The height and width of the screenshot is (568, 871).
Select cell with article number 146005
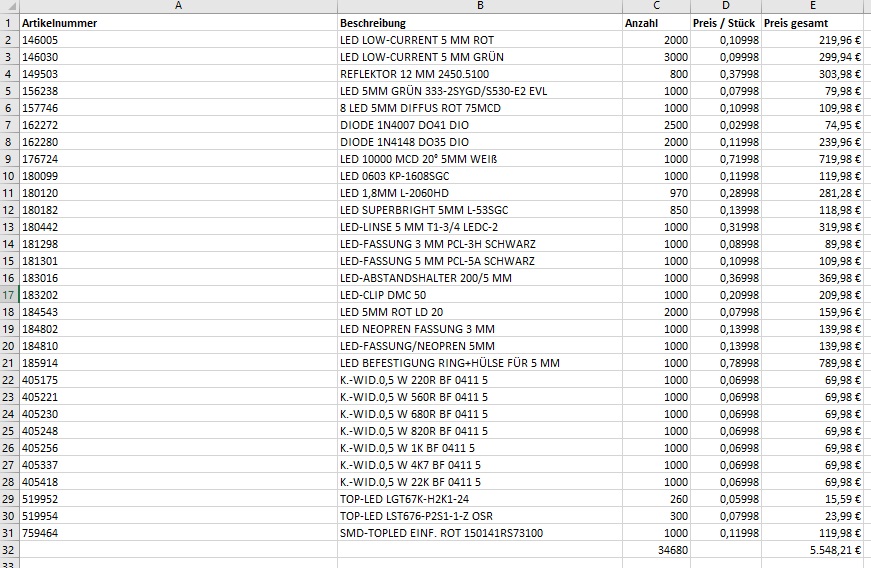coord(178,40)
